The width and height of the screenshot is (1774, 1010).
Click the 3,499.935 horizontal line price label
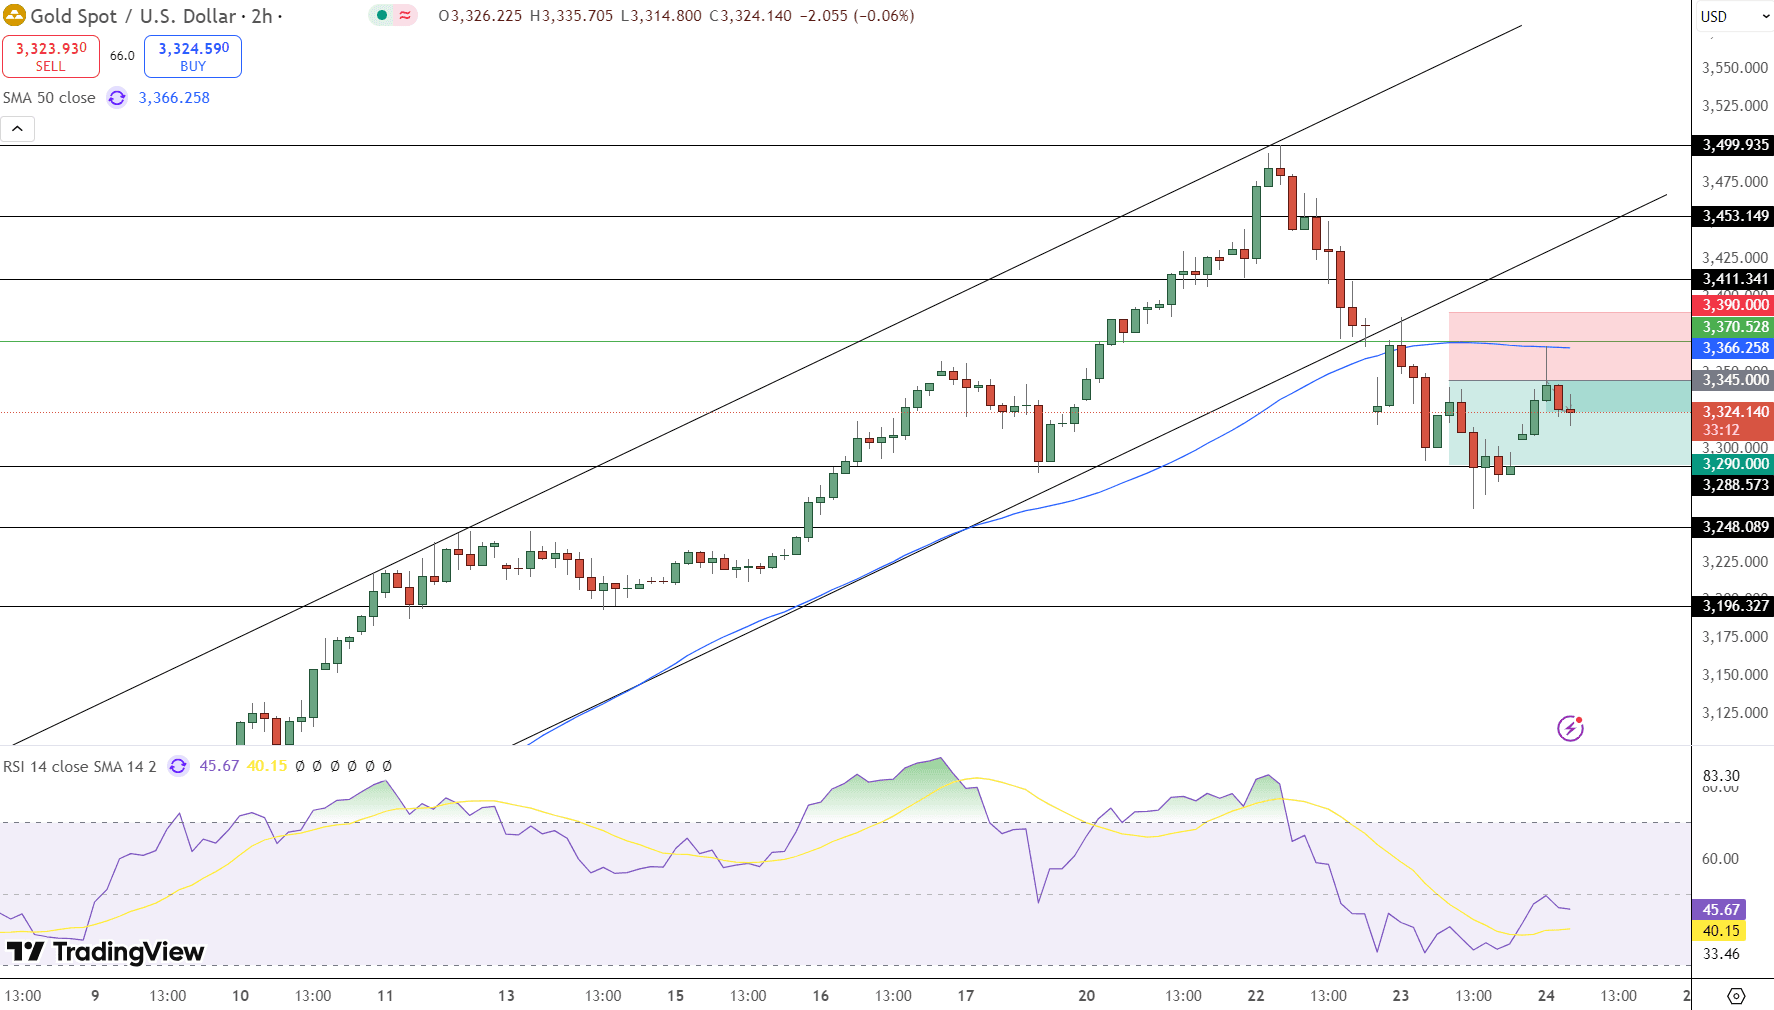click(1733, 145)
